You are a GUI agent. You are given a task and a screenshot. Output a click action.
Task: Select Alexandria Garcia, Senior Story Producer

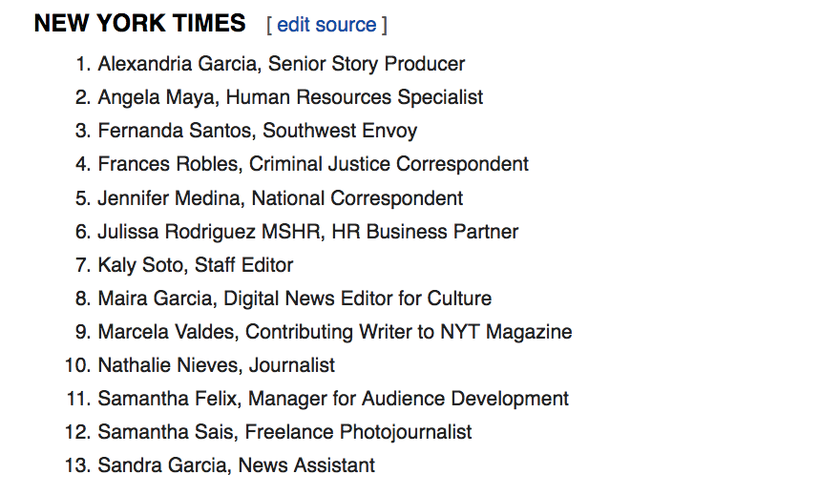tap(281, 64)
